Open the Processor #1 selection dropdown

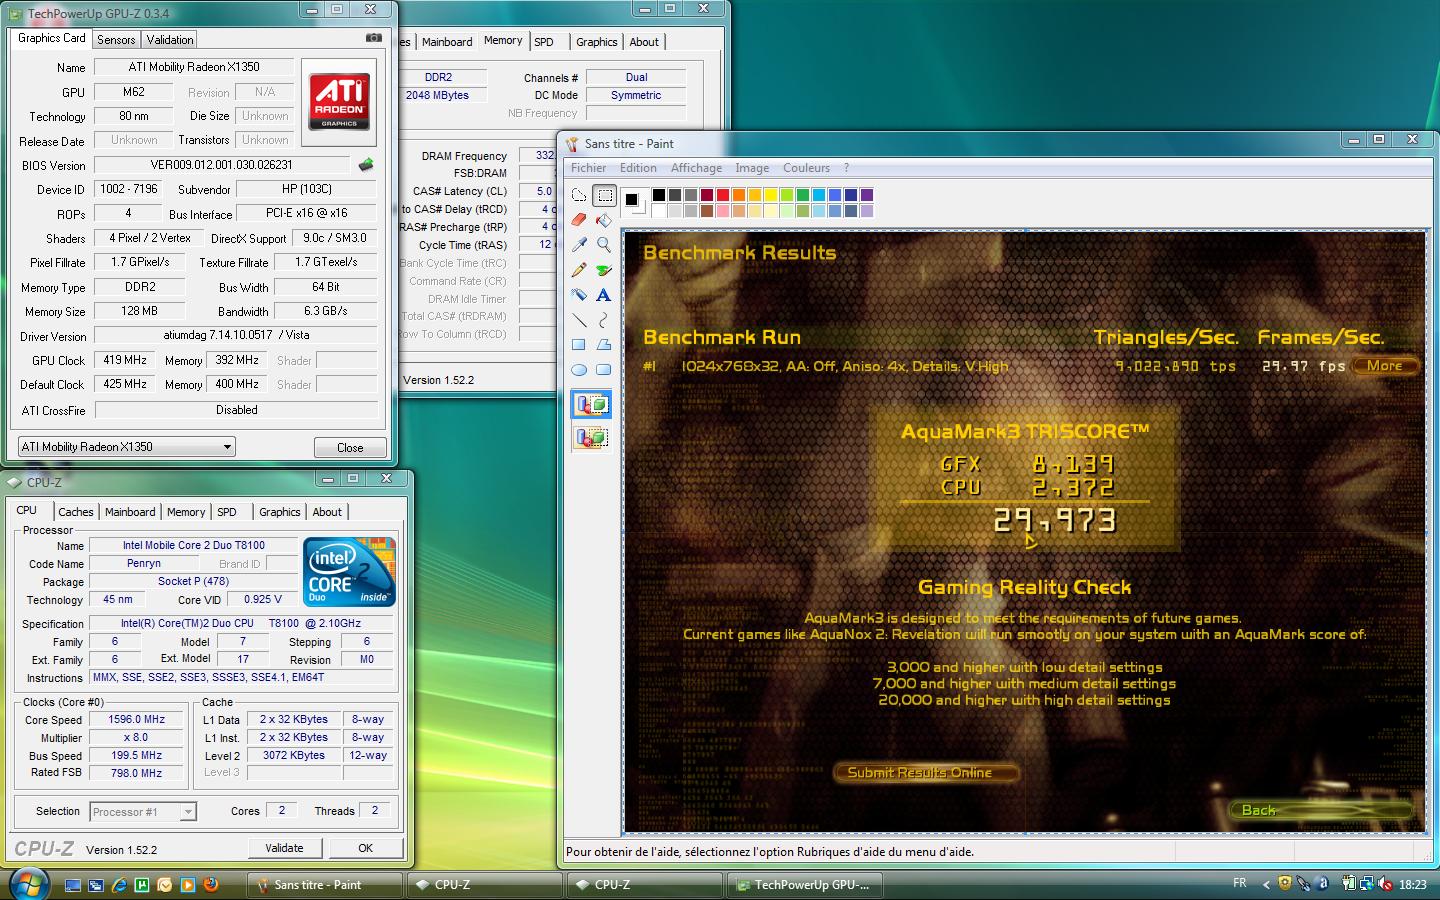[143, 812]
